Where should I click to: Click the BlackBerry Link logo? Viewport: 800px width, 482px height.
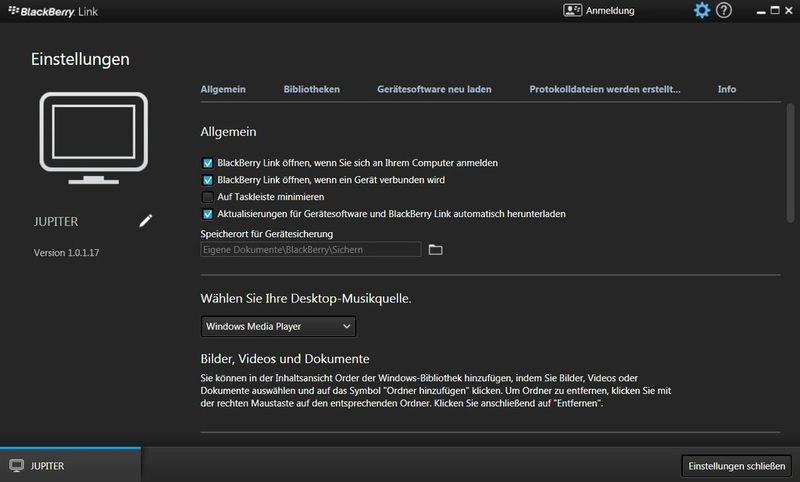53,11
